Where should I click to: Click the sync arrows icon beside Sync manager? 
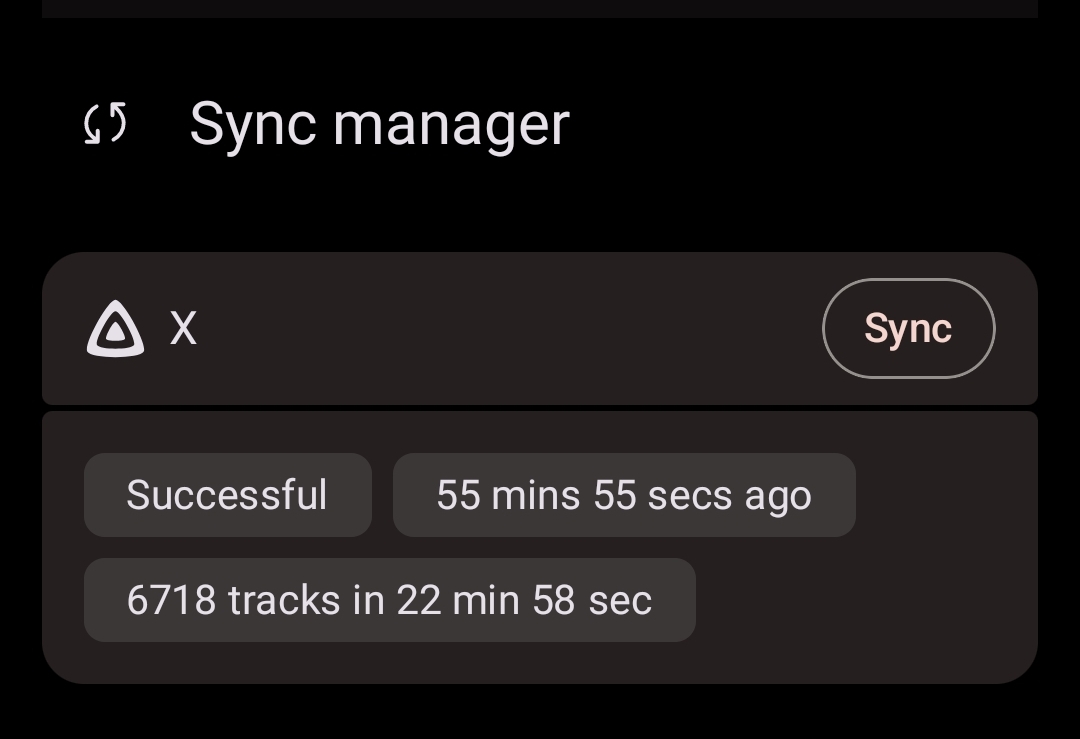coord(105,124)
